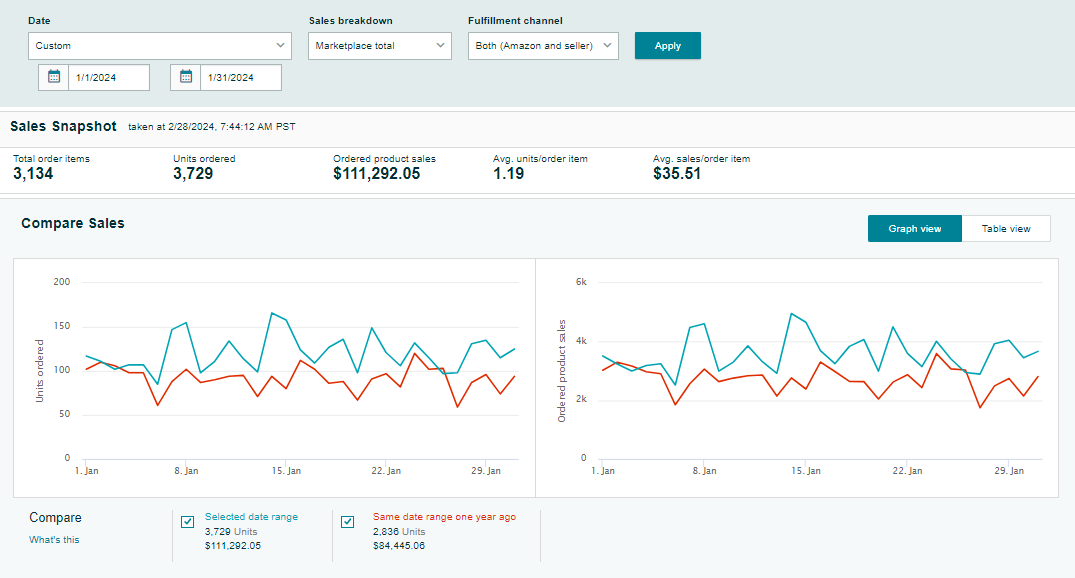Uncheck the Selected date range checkbox
Image resolution: width=1075 pixels, height=578 pixels.
[187, 522]
